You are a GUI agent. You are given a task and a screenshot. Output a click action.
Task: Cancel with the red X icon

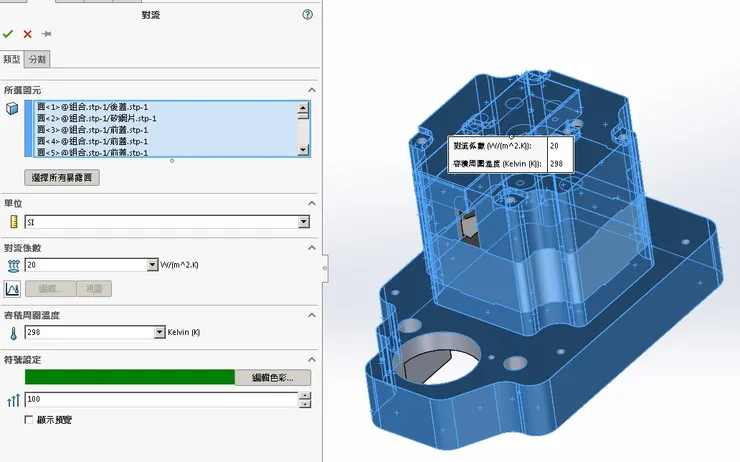point(27,34)
